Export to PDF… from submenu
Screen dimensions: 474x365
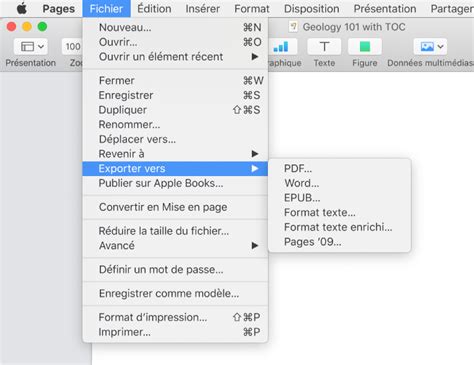[x=340, y=168]
